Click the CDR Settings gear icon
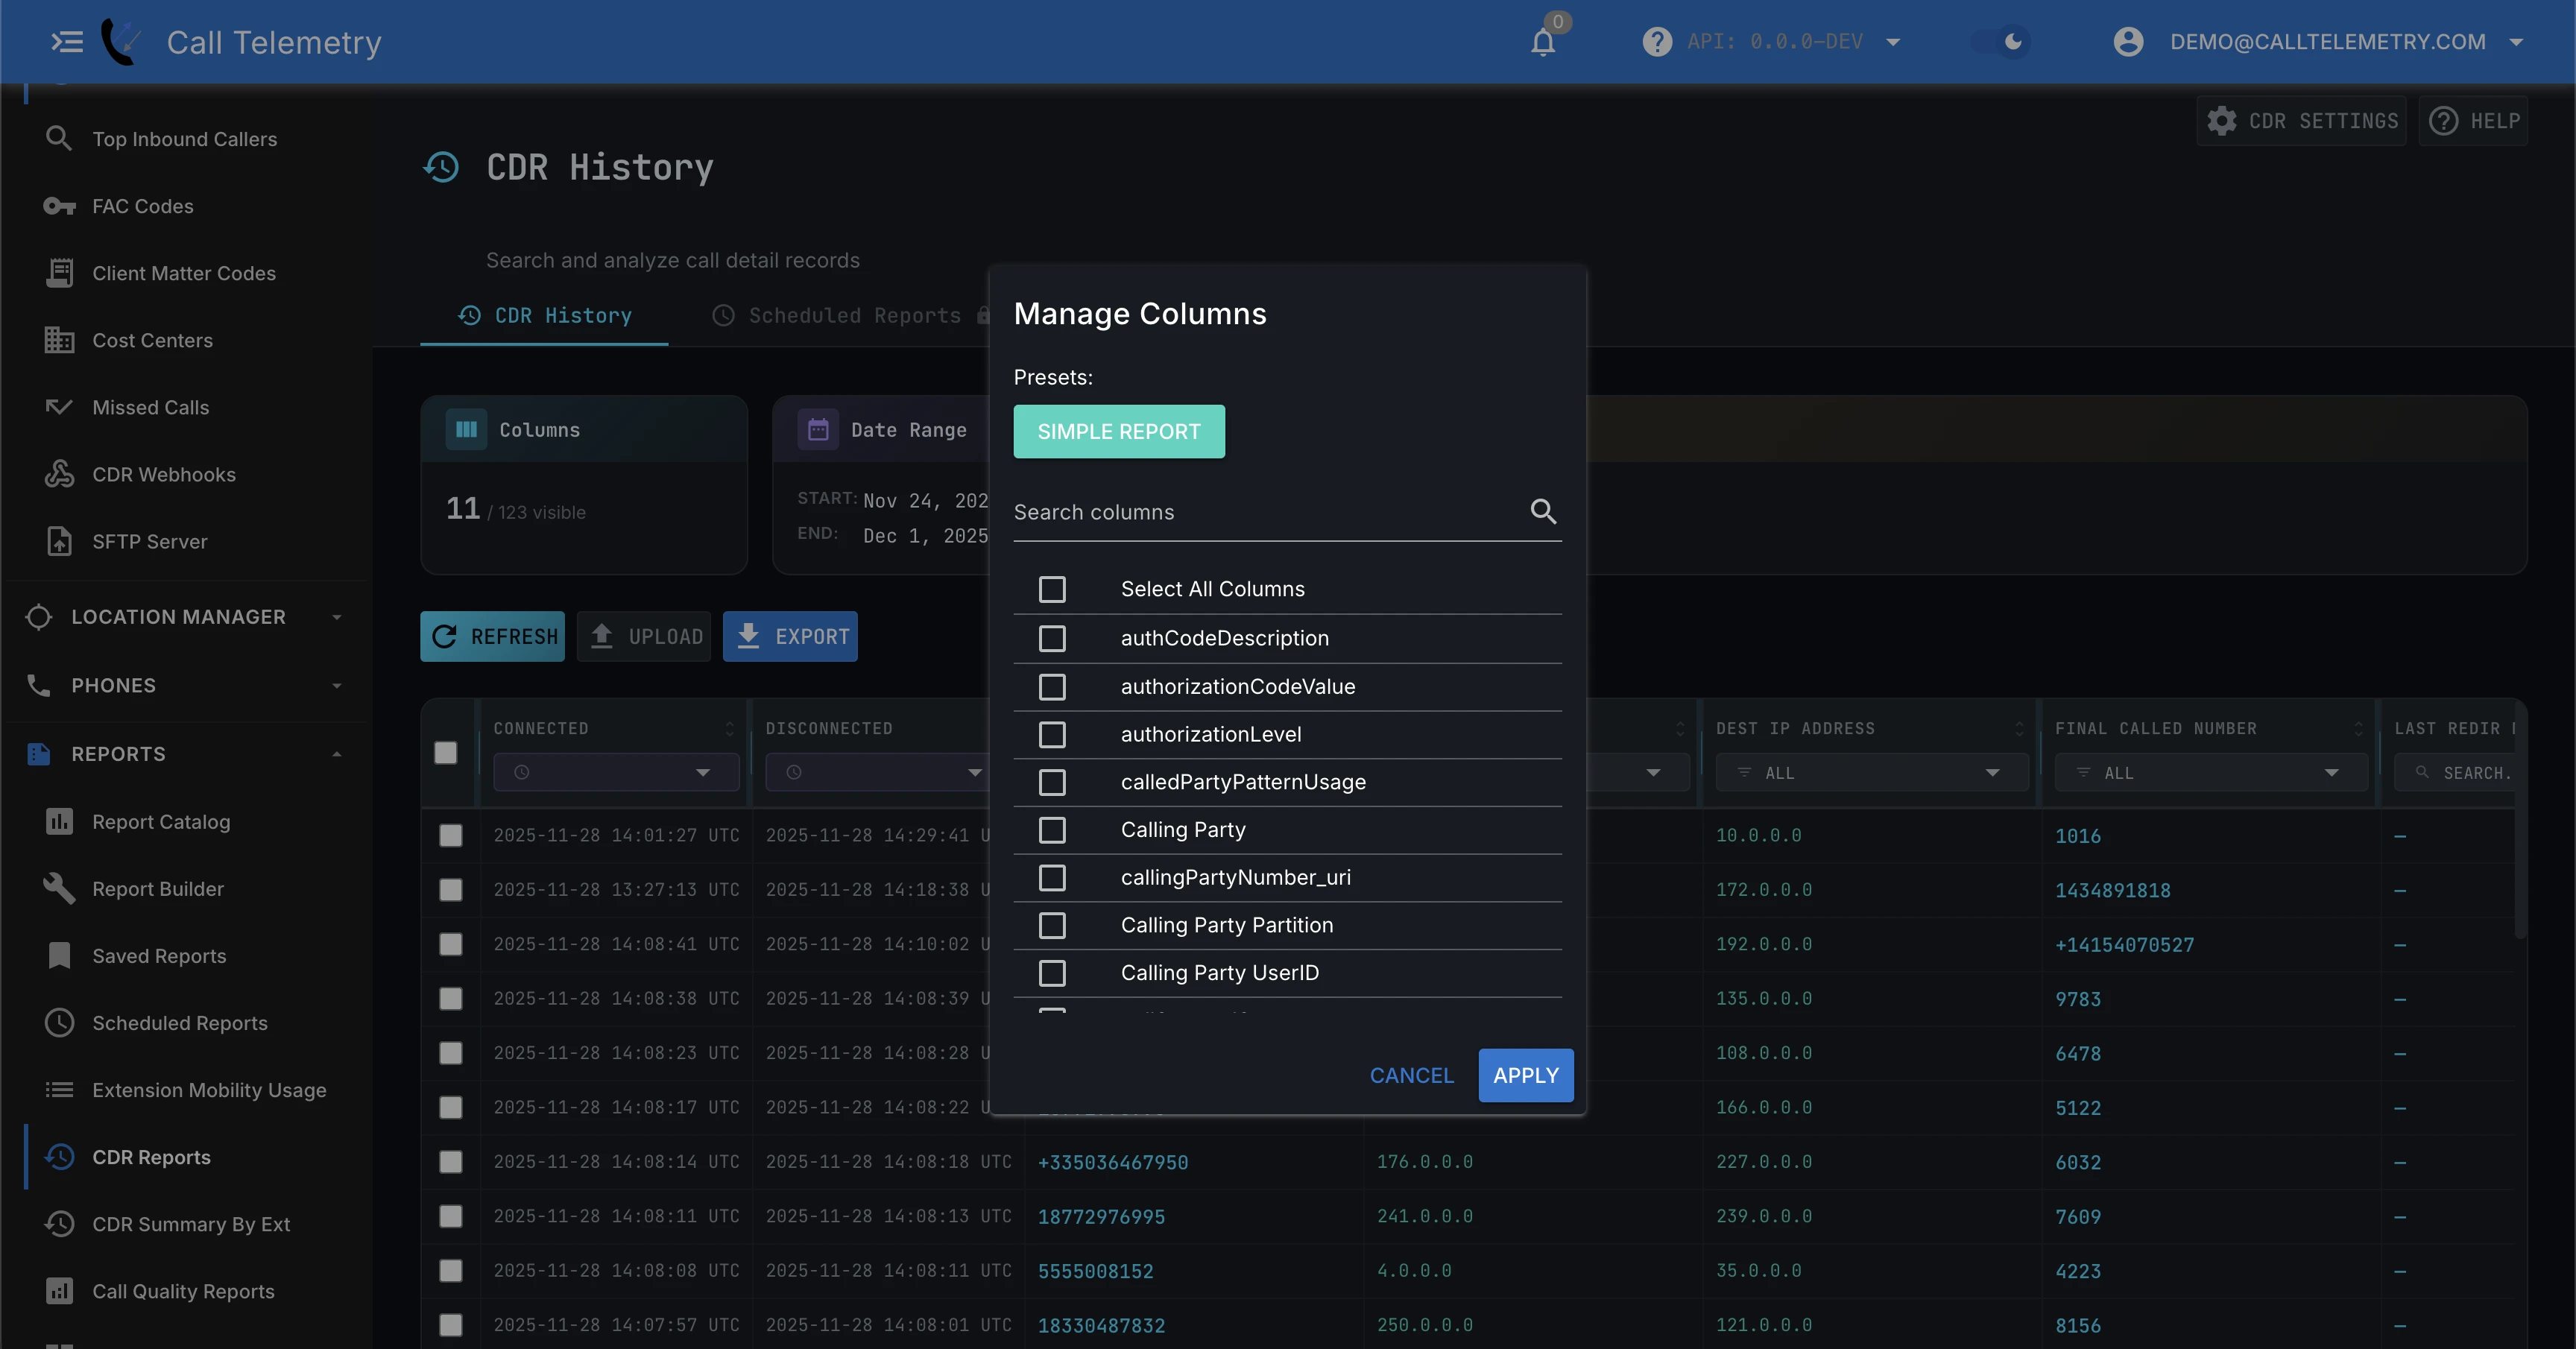 click(2221, 121)
